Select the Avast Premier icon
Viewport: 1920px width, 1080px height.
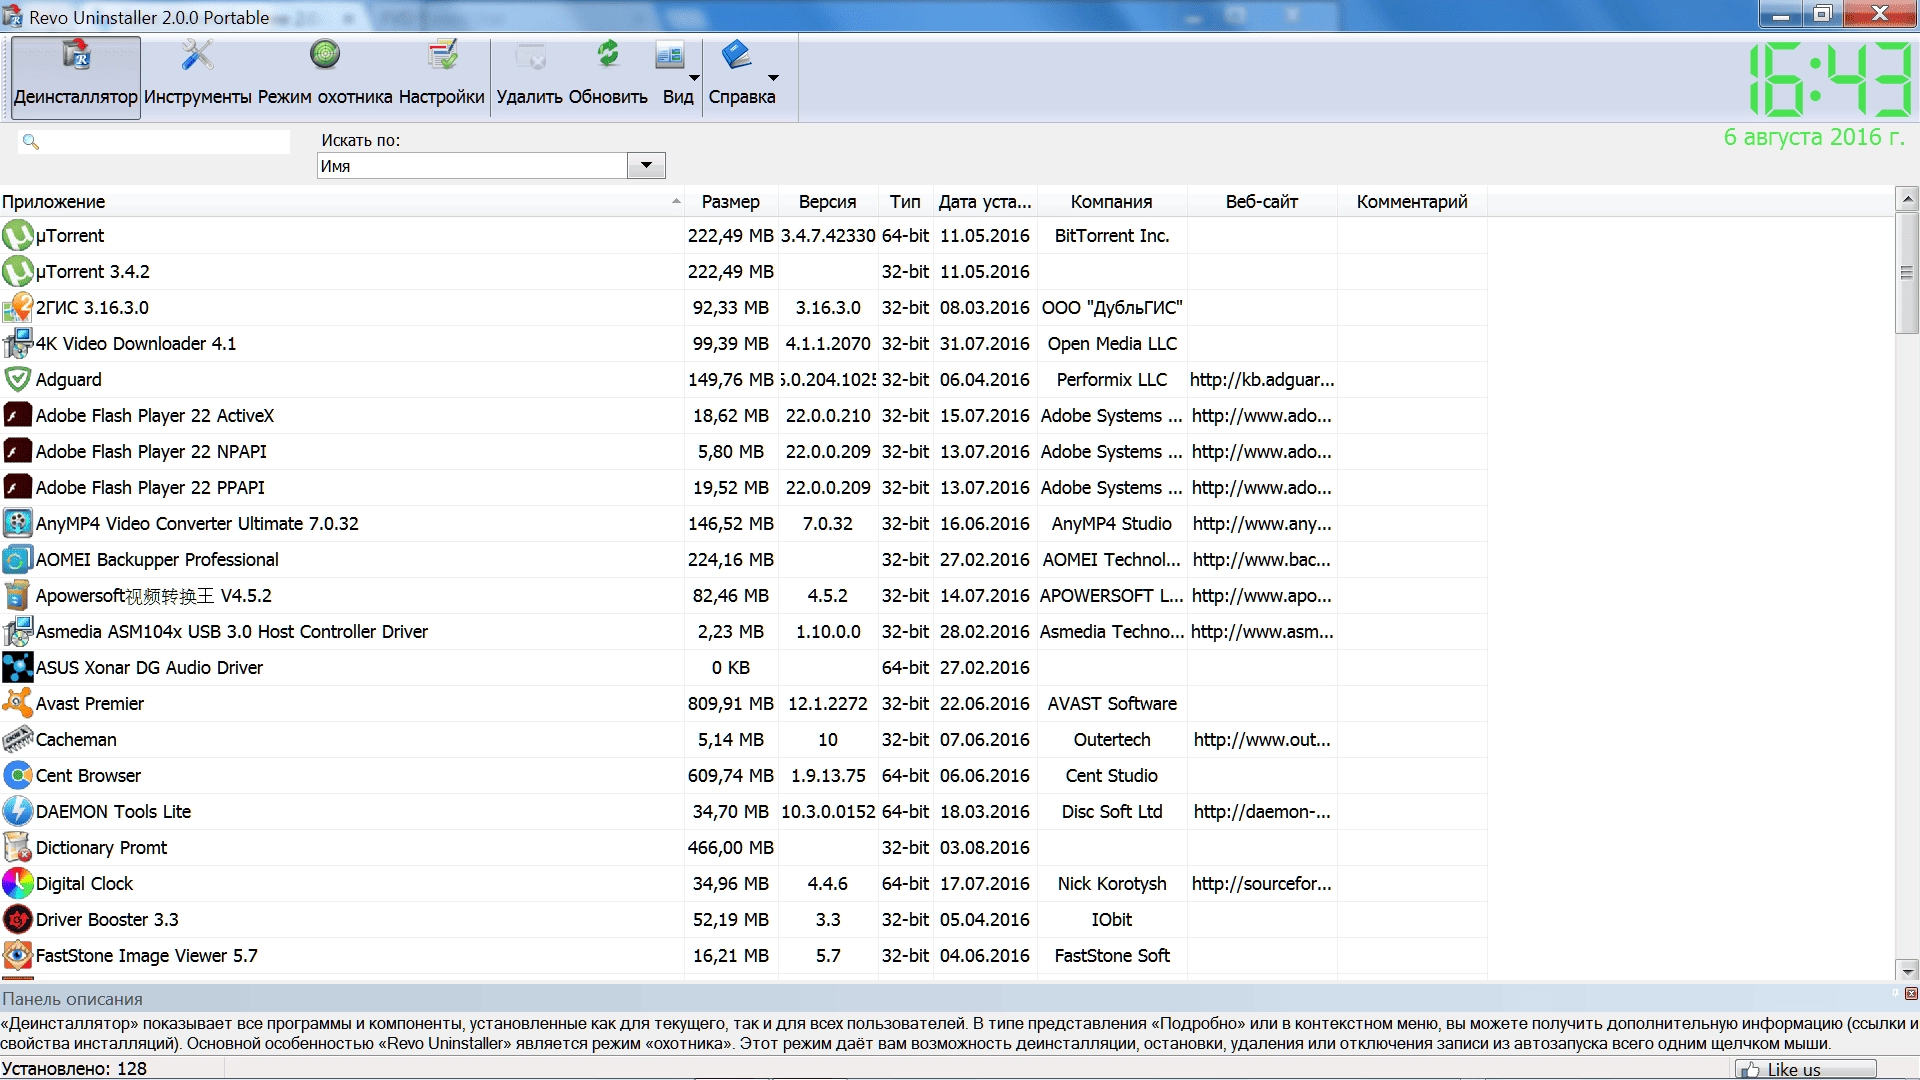click(x=18, y=704)
